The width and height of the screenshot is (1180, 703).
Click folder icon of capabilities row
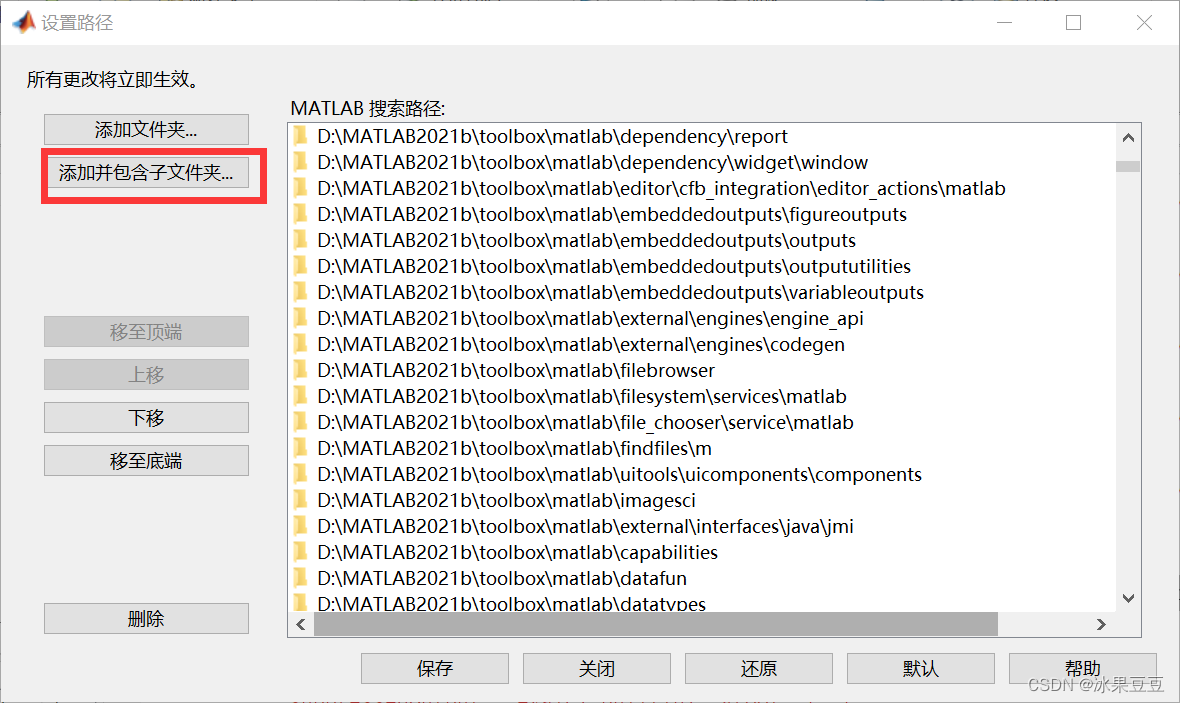(300, 552)
